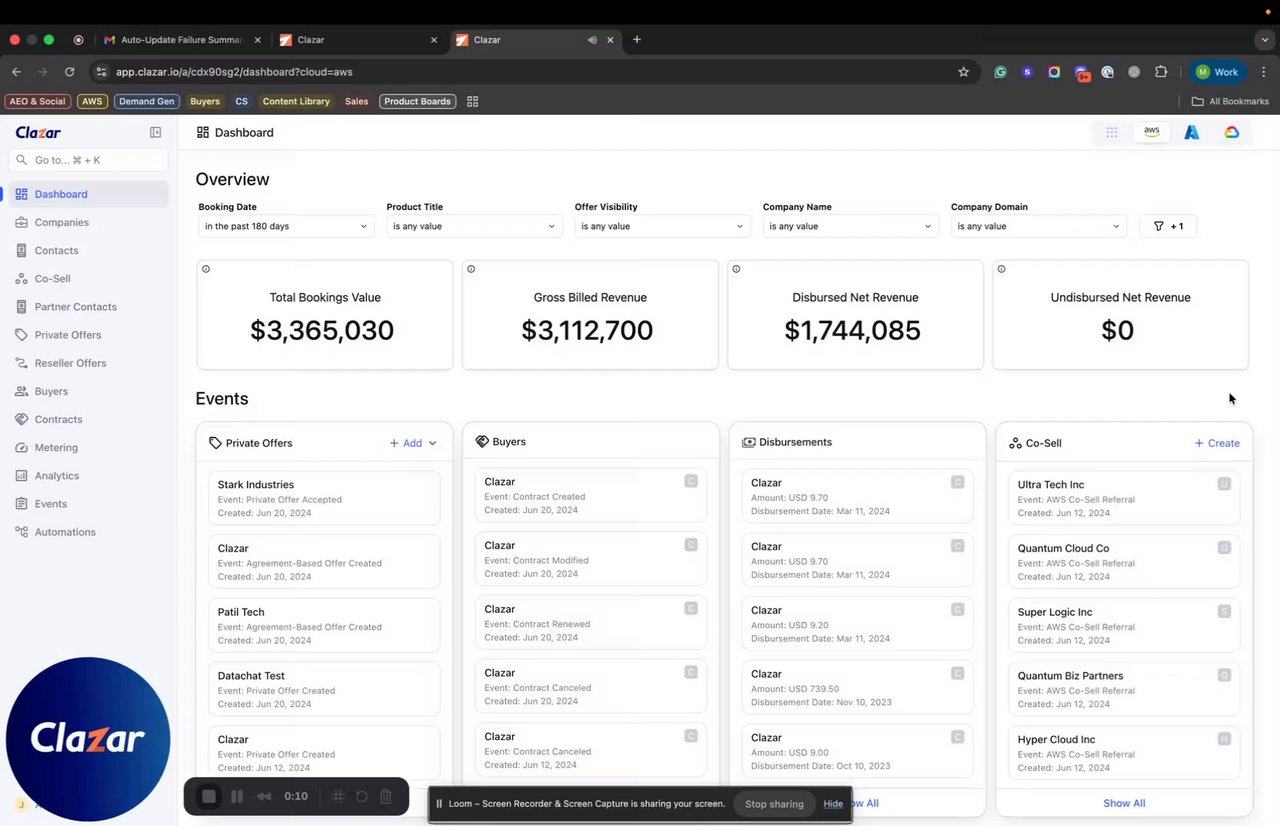Show info for Disbursed Net Revenue card

pos(736,269)
